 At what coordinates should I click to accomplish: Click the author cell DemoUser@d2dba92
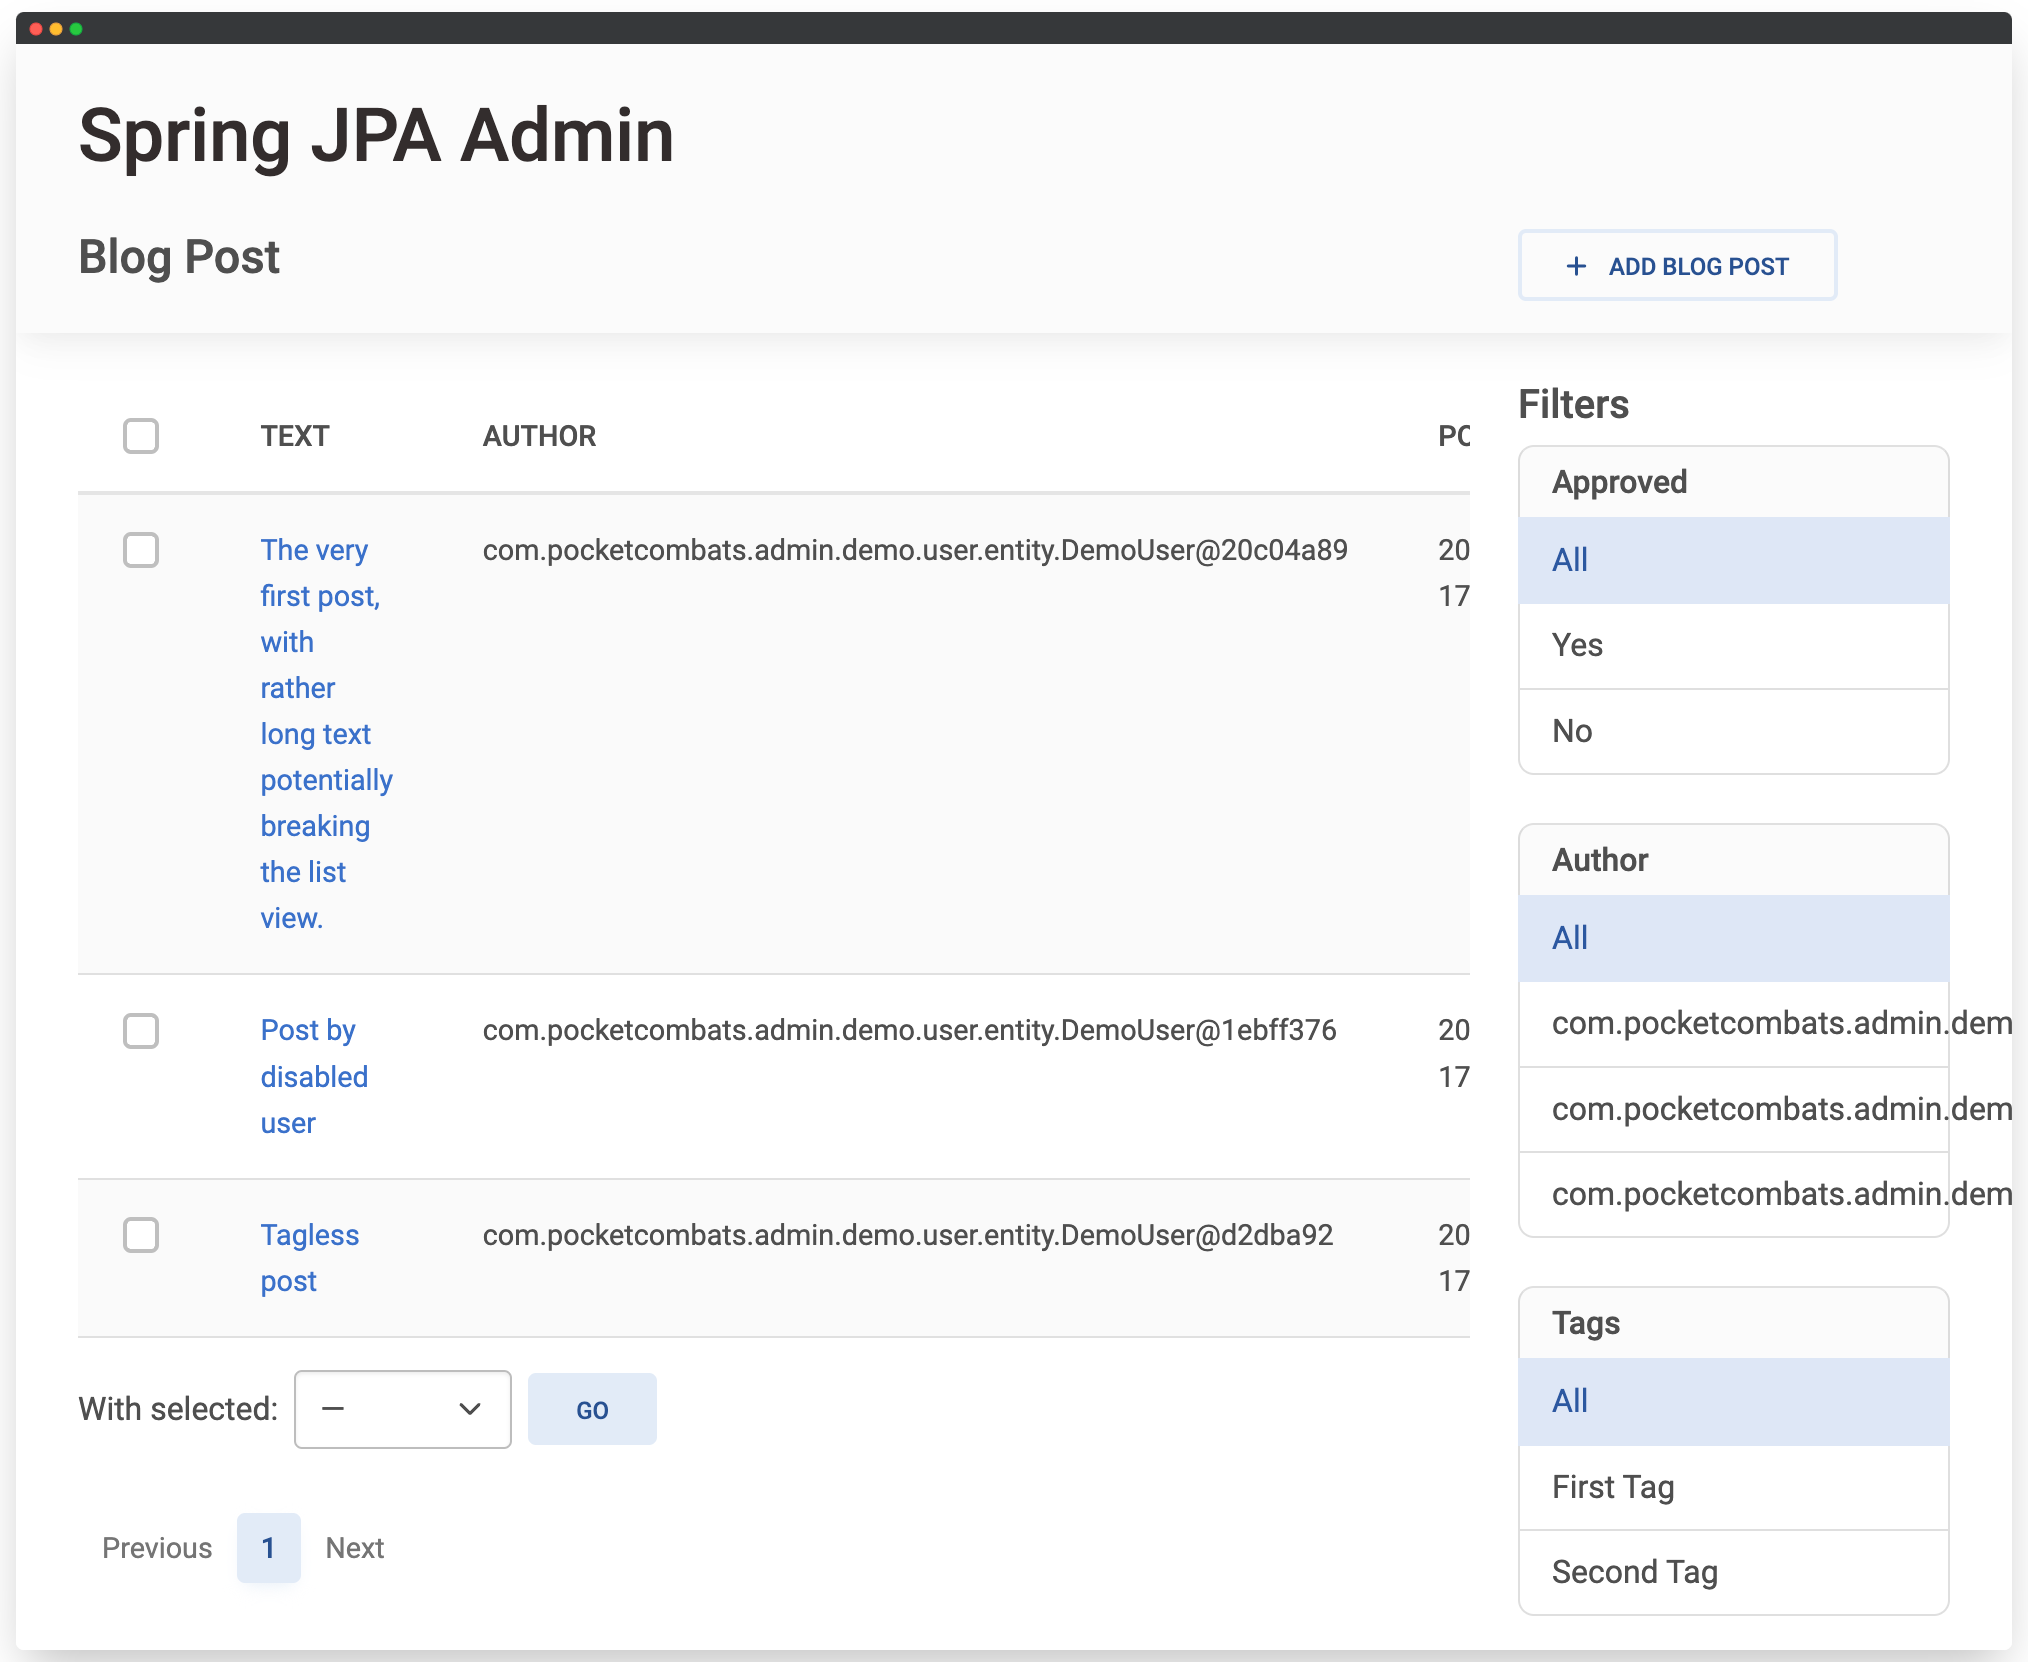coord(908,1235)
